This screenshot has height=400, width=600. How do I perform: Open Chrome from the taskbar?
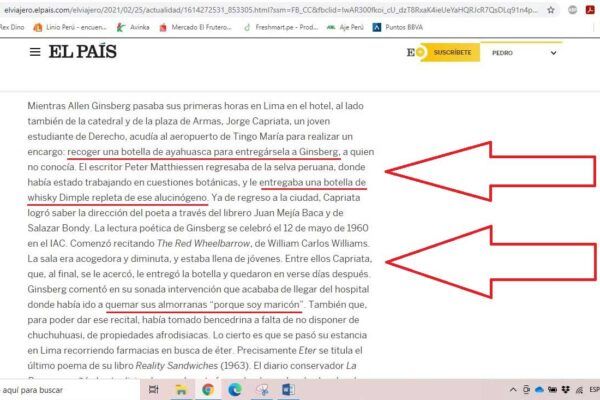[x=207, y=390]
